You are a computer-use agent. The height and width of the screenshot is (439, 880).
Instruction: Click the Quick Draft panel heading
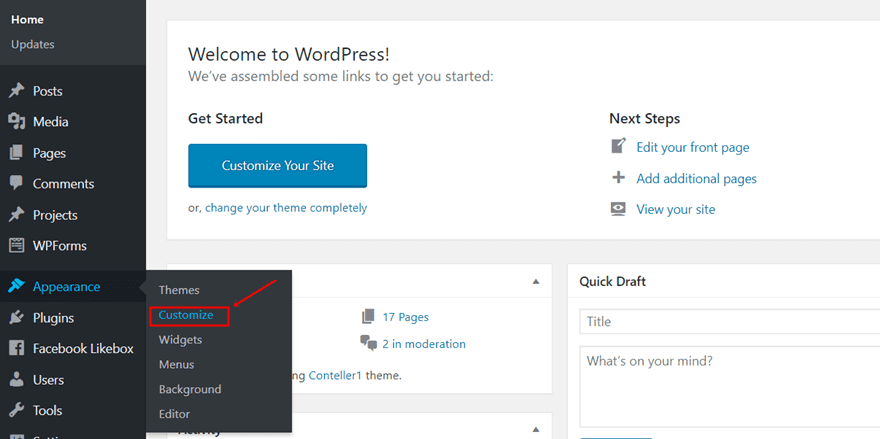pyautogui.click(x=612, y=281)
